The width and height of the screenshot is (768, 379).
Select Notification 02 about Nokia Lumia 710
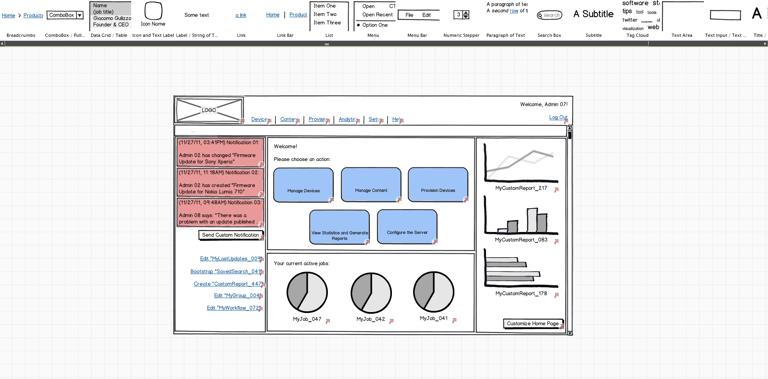(x=220, y=182)
